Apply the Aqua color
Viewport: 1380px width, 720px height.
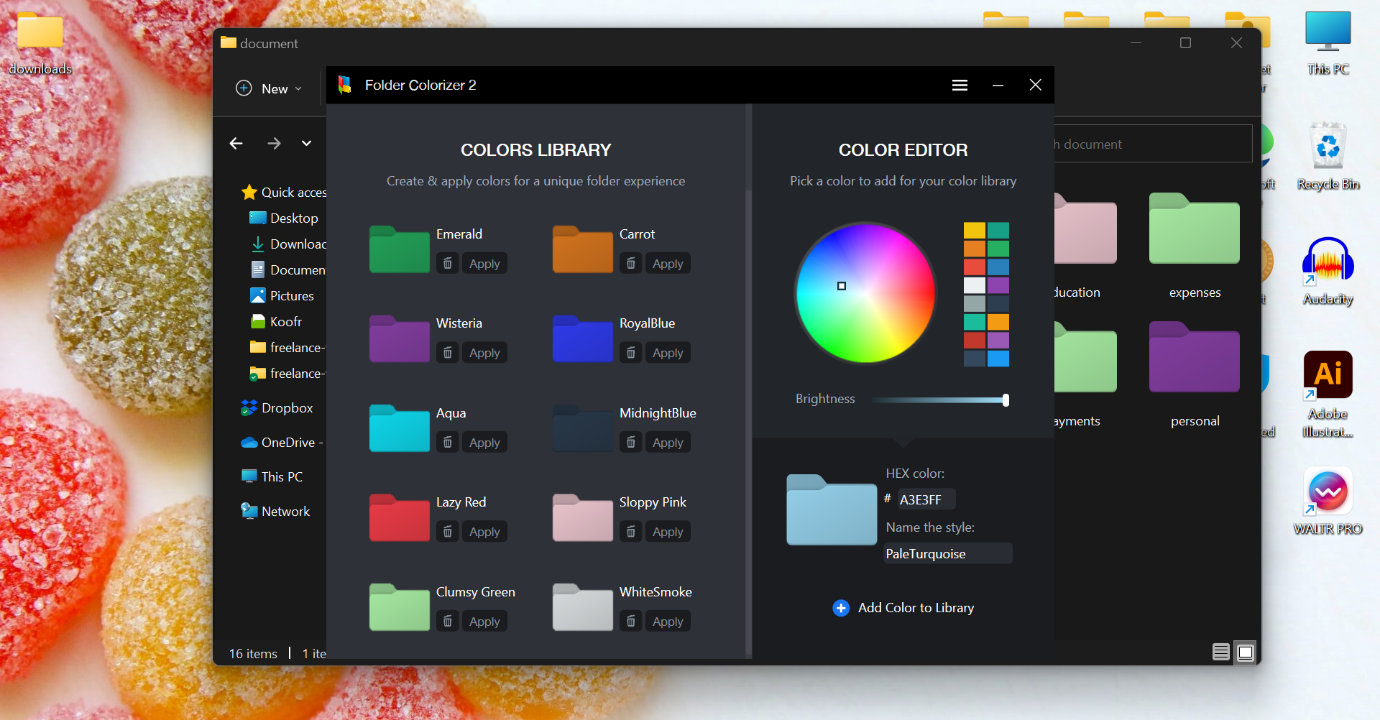pyautogui.click(x=485, y=442)
